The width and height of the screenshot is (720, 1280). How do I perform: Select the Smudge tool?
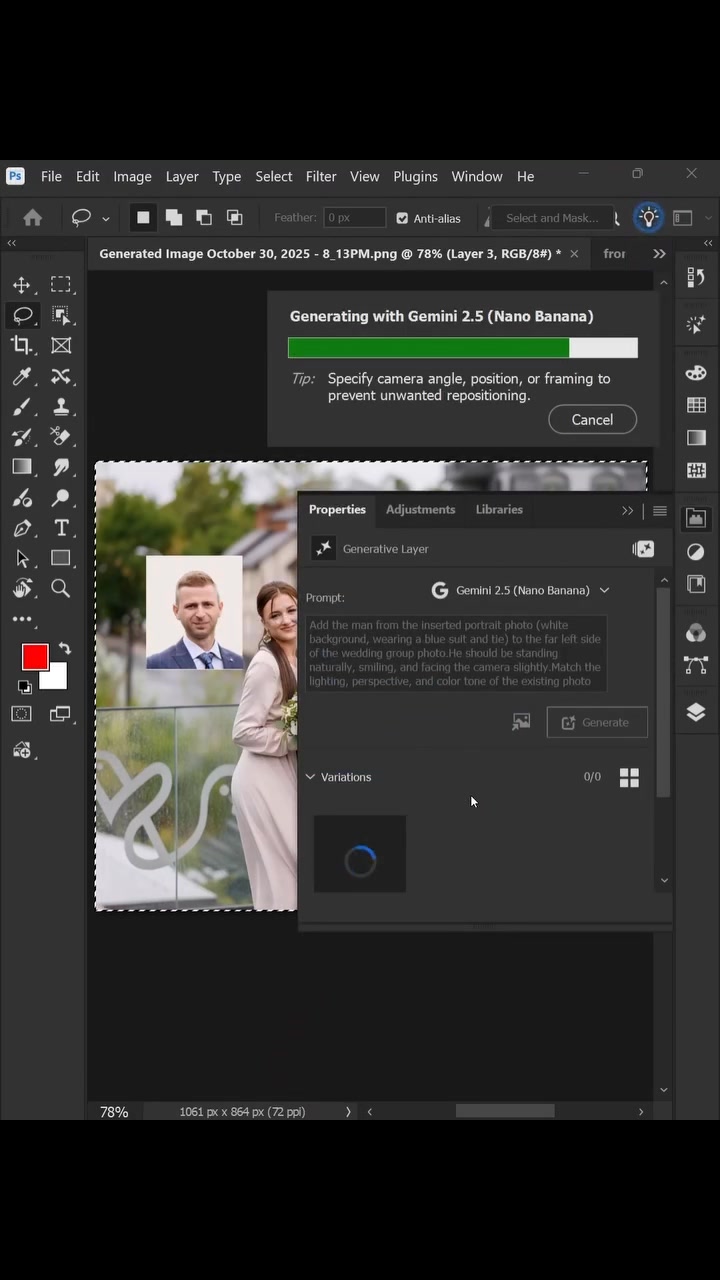(x=61, y=467)
